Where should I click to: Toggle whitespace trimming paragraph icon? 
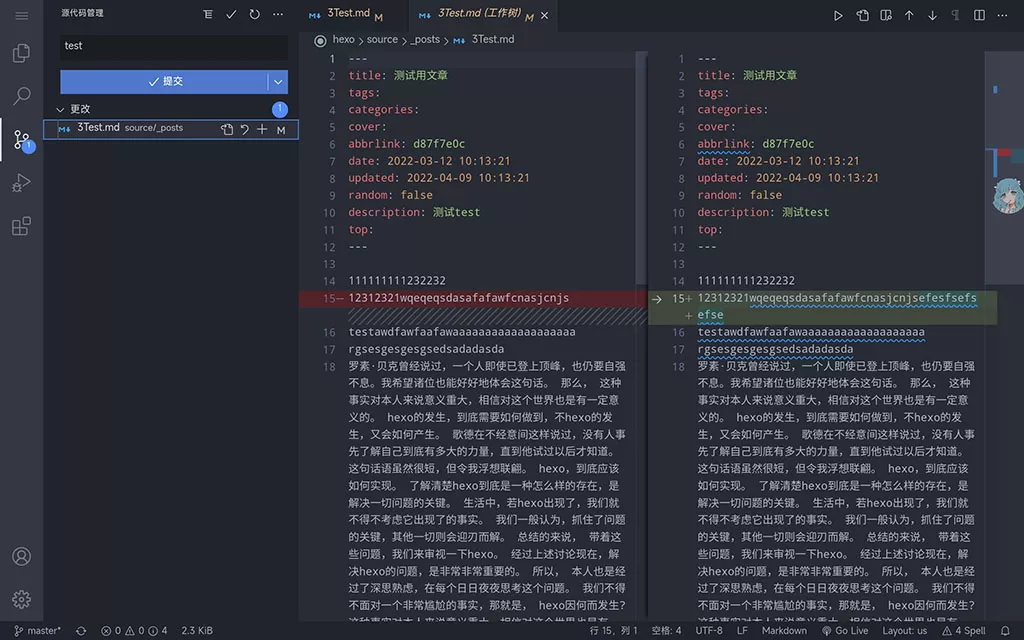click(955, 15)
